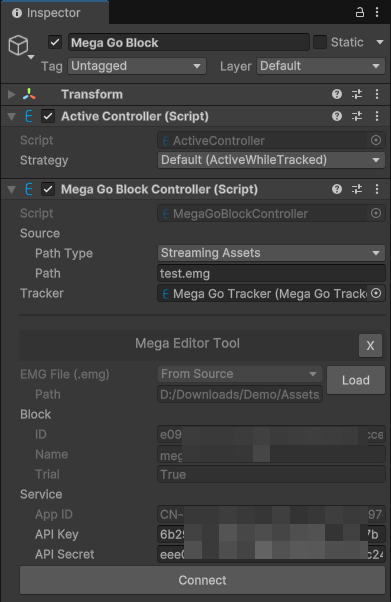Click the Block section label
This screenshot has height=602, width=391.
(35, 415)
